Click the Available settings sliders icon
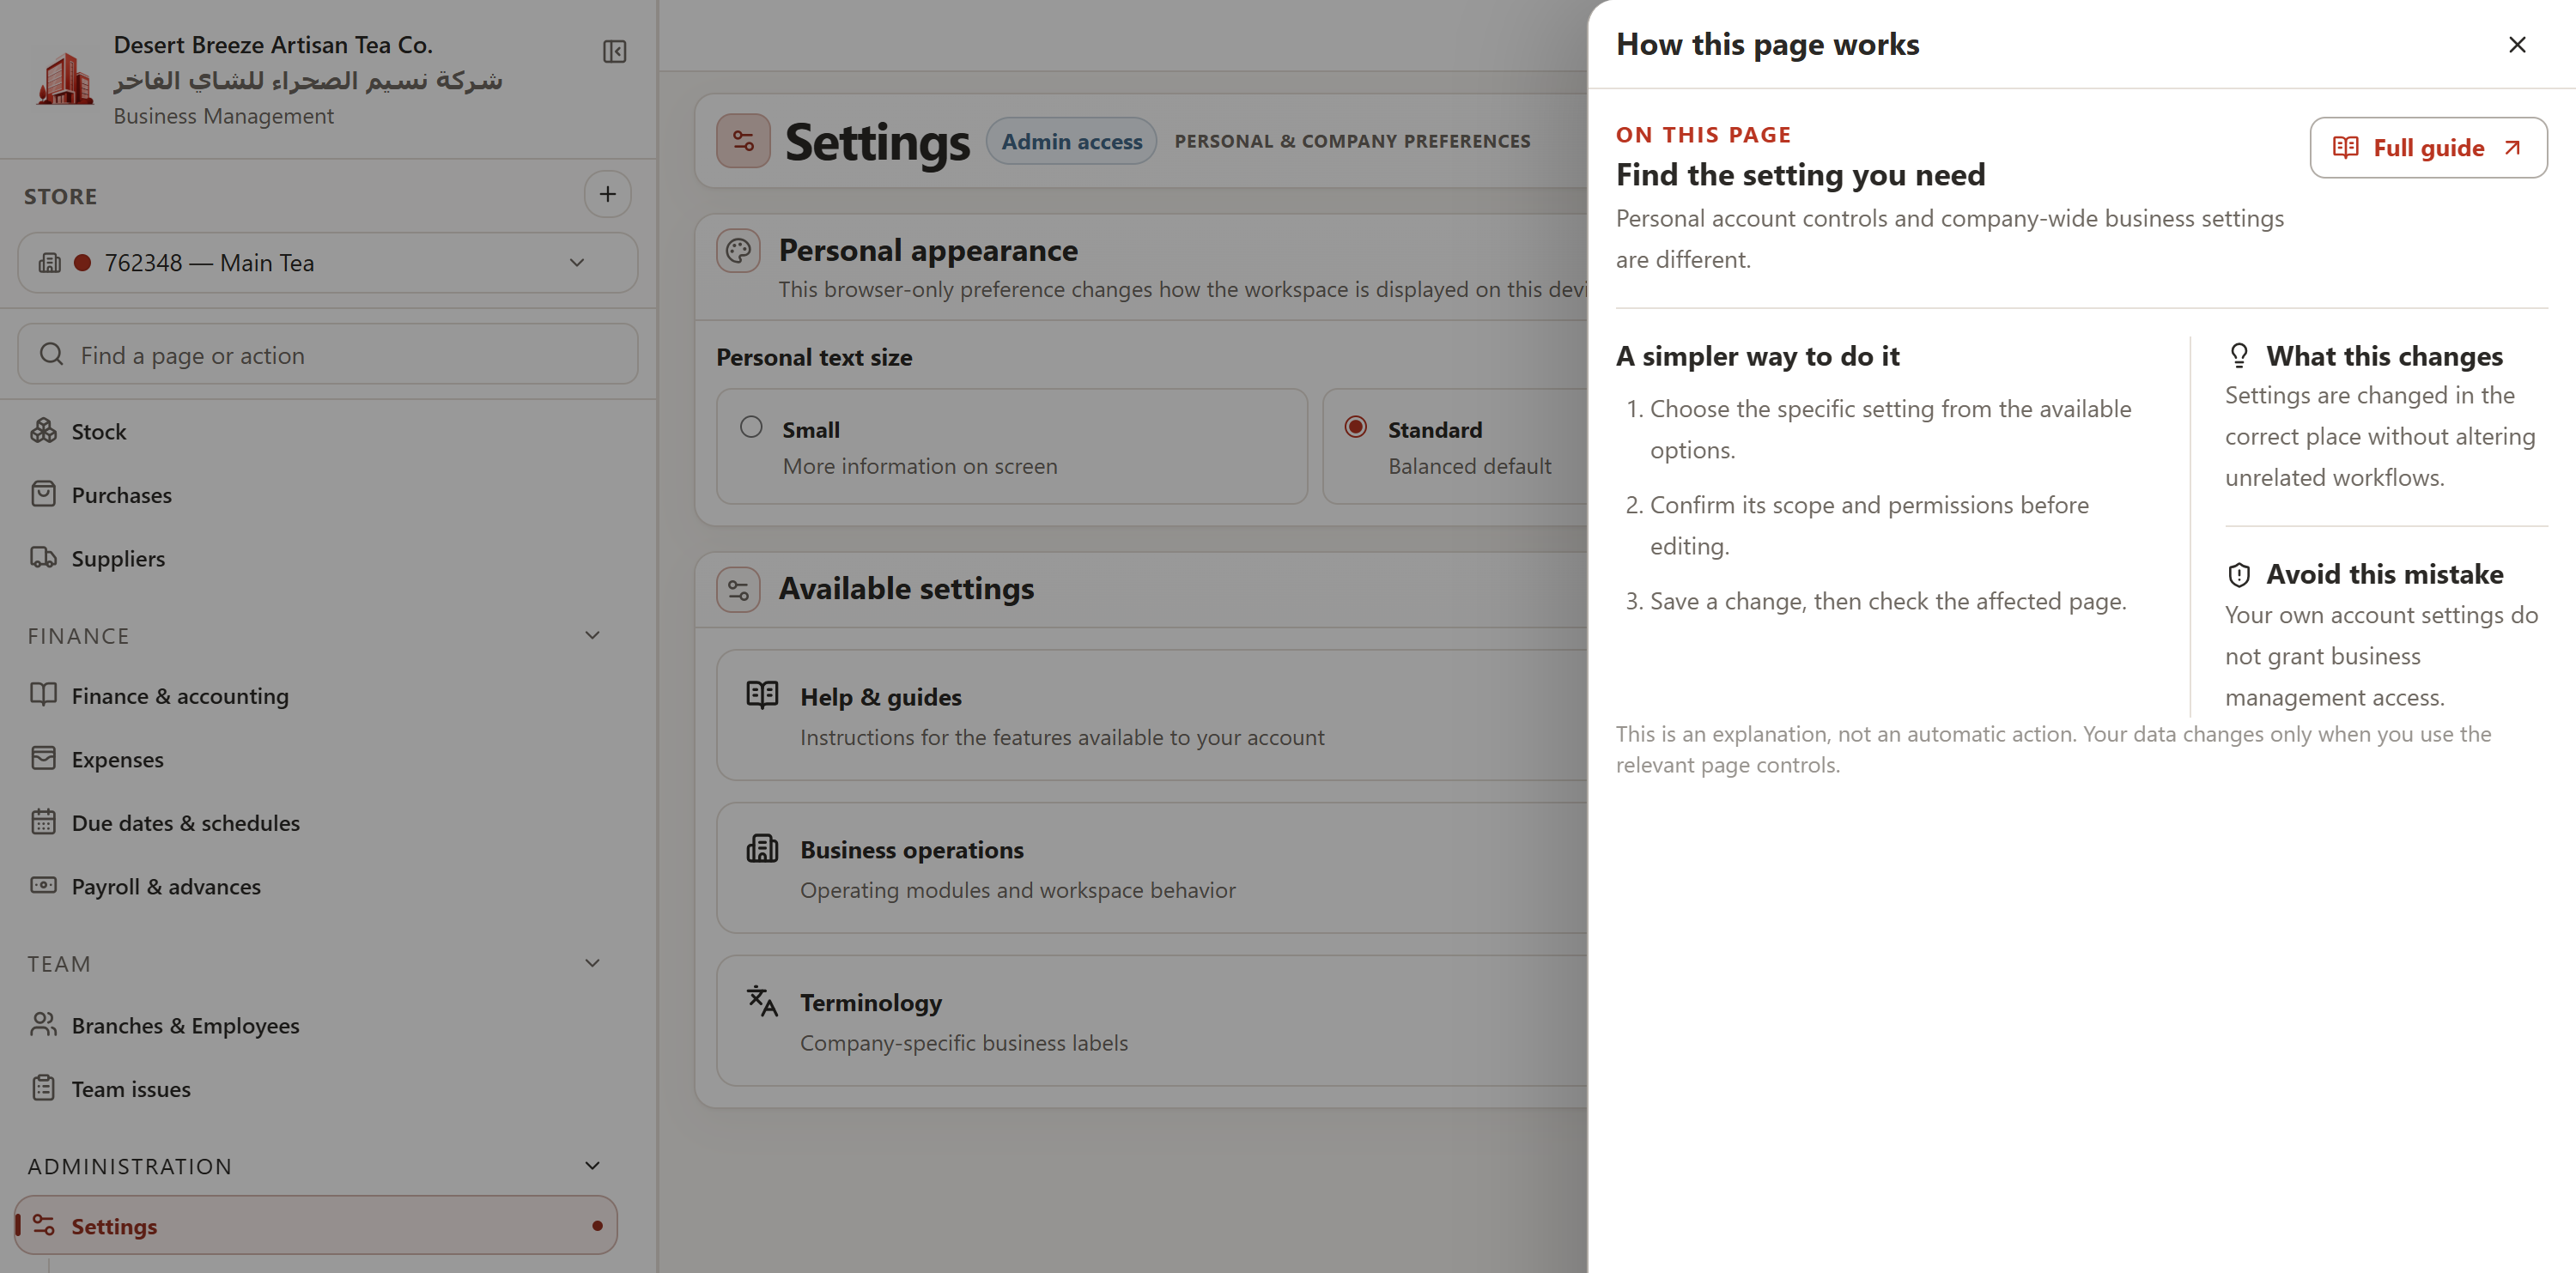 pos(738,589)
